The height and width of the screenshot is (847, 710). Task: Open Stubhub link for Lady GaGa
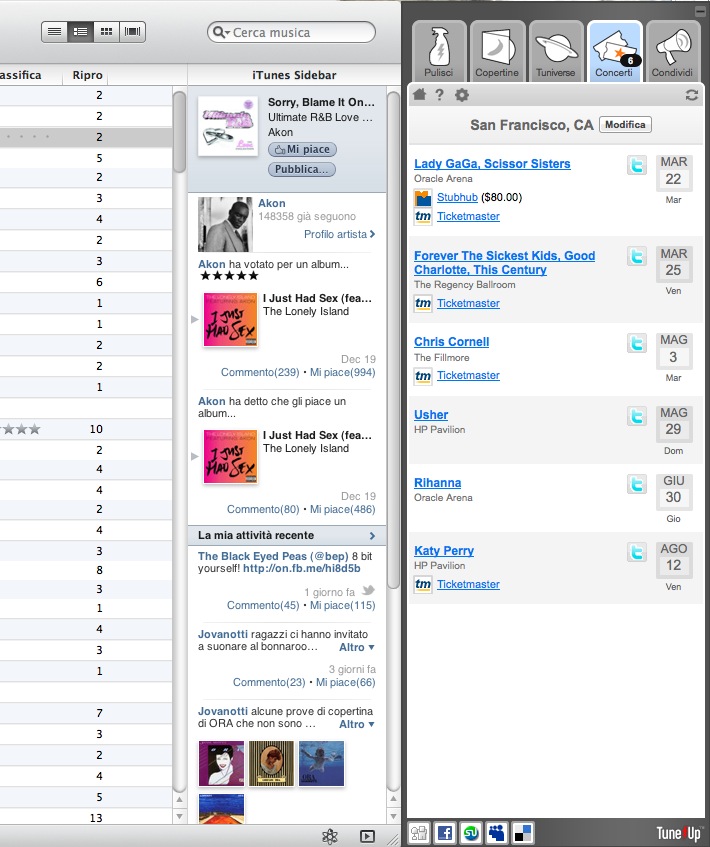[457, 197]
